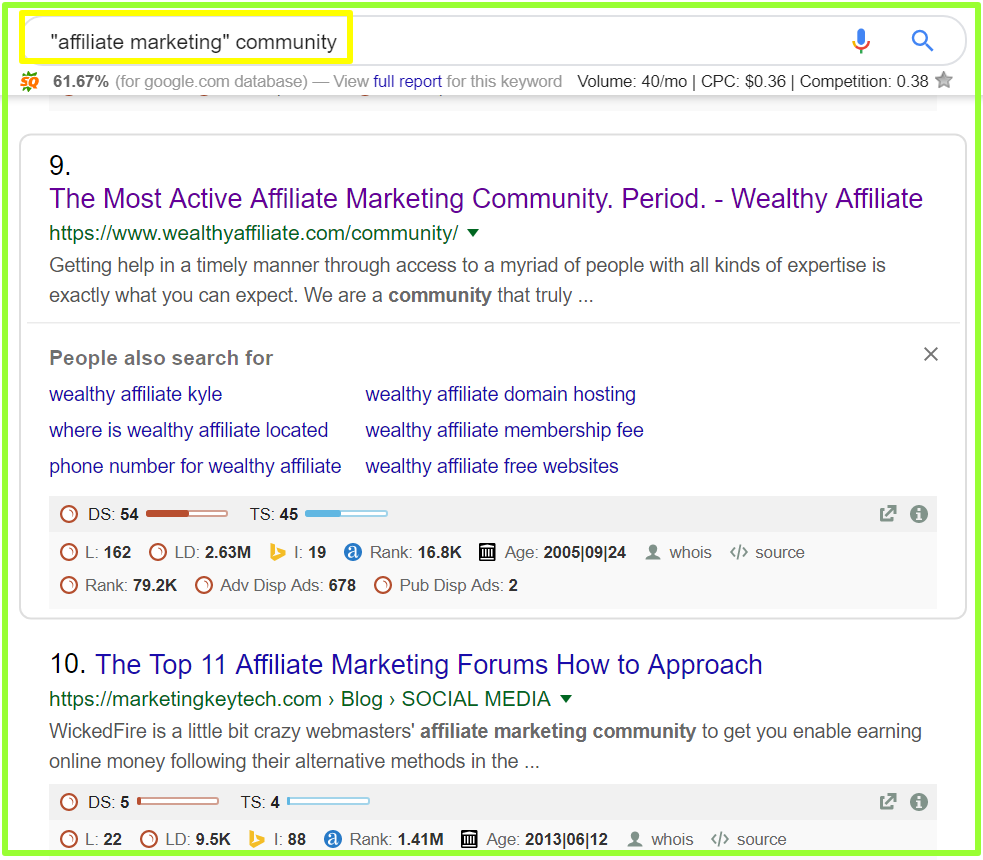The height and width of the screenshot is (860, 983).
Task: Click the 'LD: 2.63M' value
Action: 213,552
